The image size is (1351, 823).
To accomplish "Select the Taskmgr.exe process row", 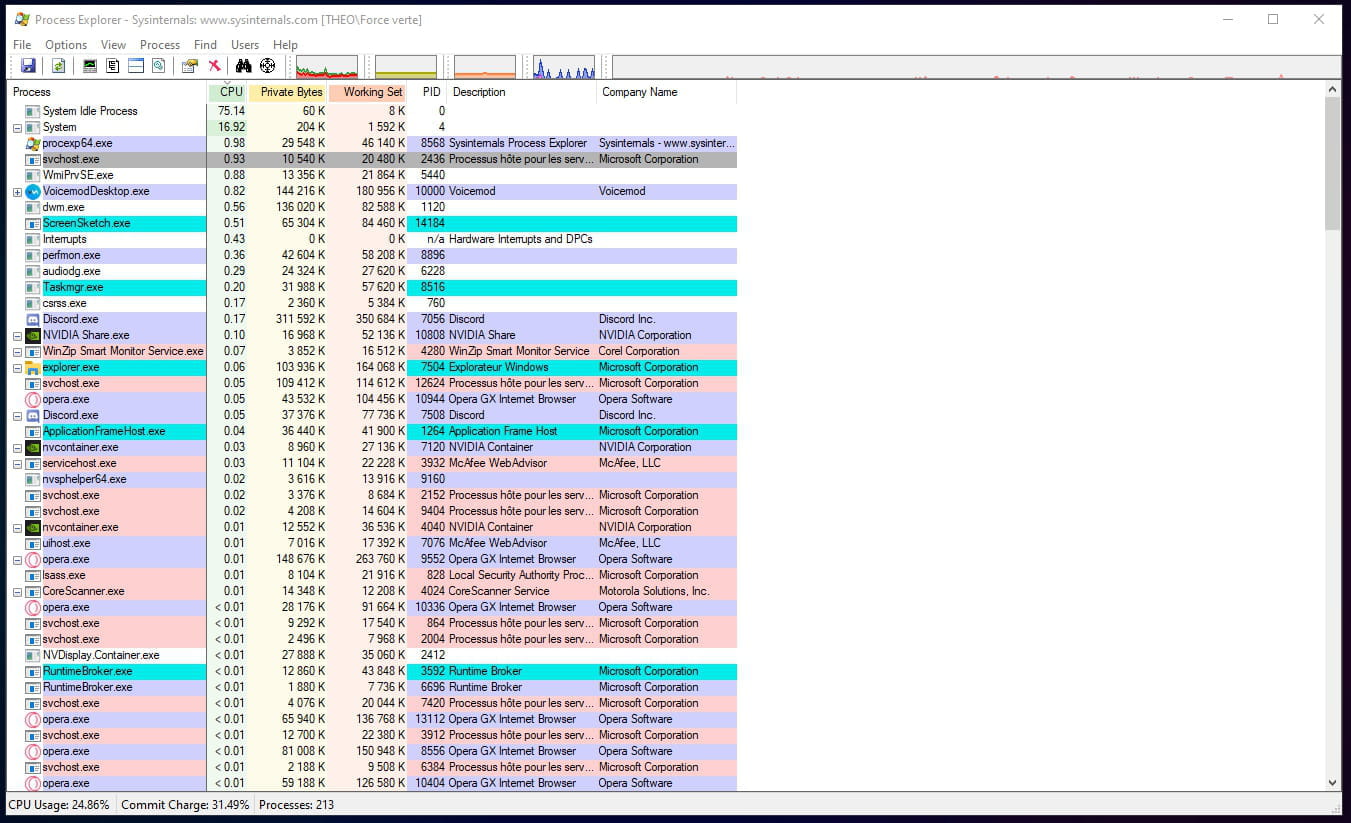I will [x=373, y=287].
